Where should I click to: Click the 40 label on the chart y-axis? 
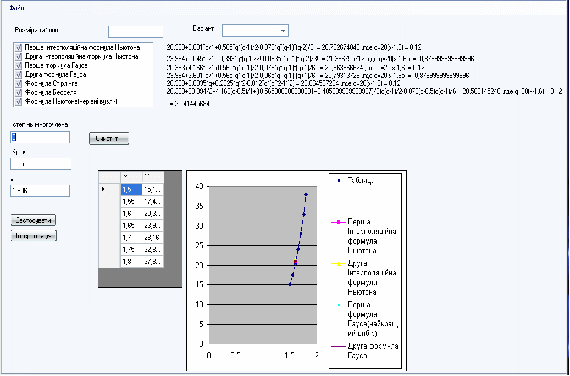200,186
